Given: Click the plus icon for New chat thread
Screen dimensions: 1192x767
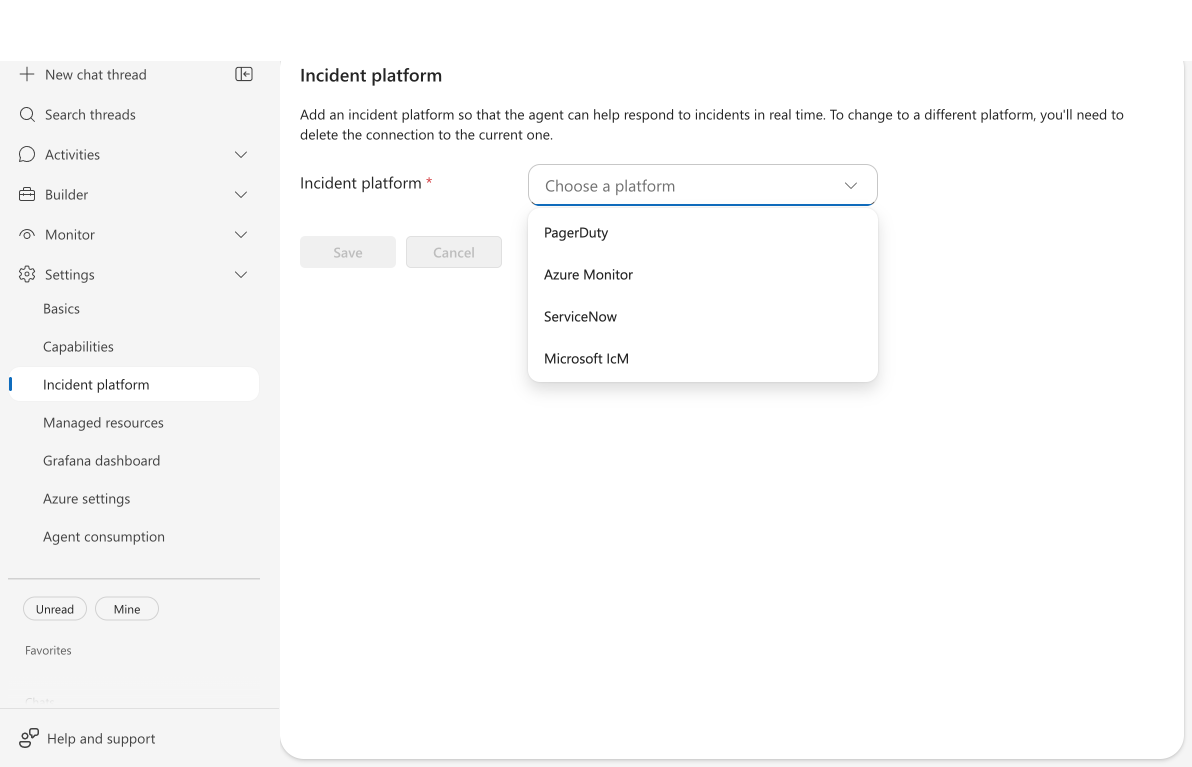Looking at the screenshot, I should [27, 74].
